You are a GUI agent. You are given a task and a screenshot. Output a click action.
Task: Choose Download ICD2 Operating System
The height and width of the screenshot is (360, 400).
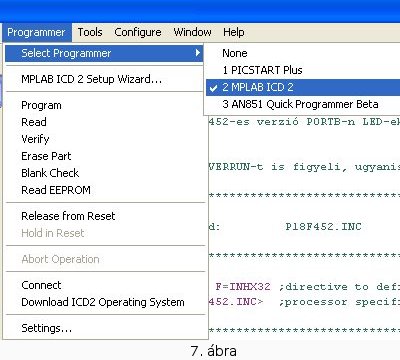click(105, 302)
